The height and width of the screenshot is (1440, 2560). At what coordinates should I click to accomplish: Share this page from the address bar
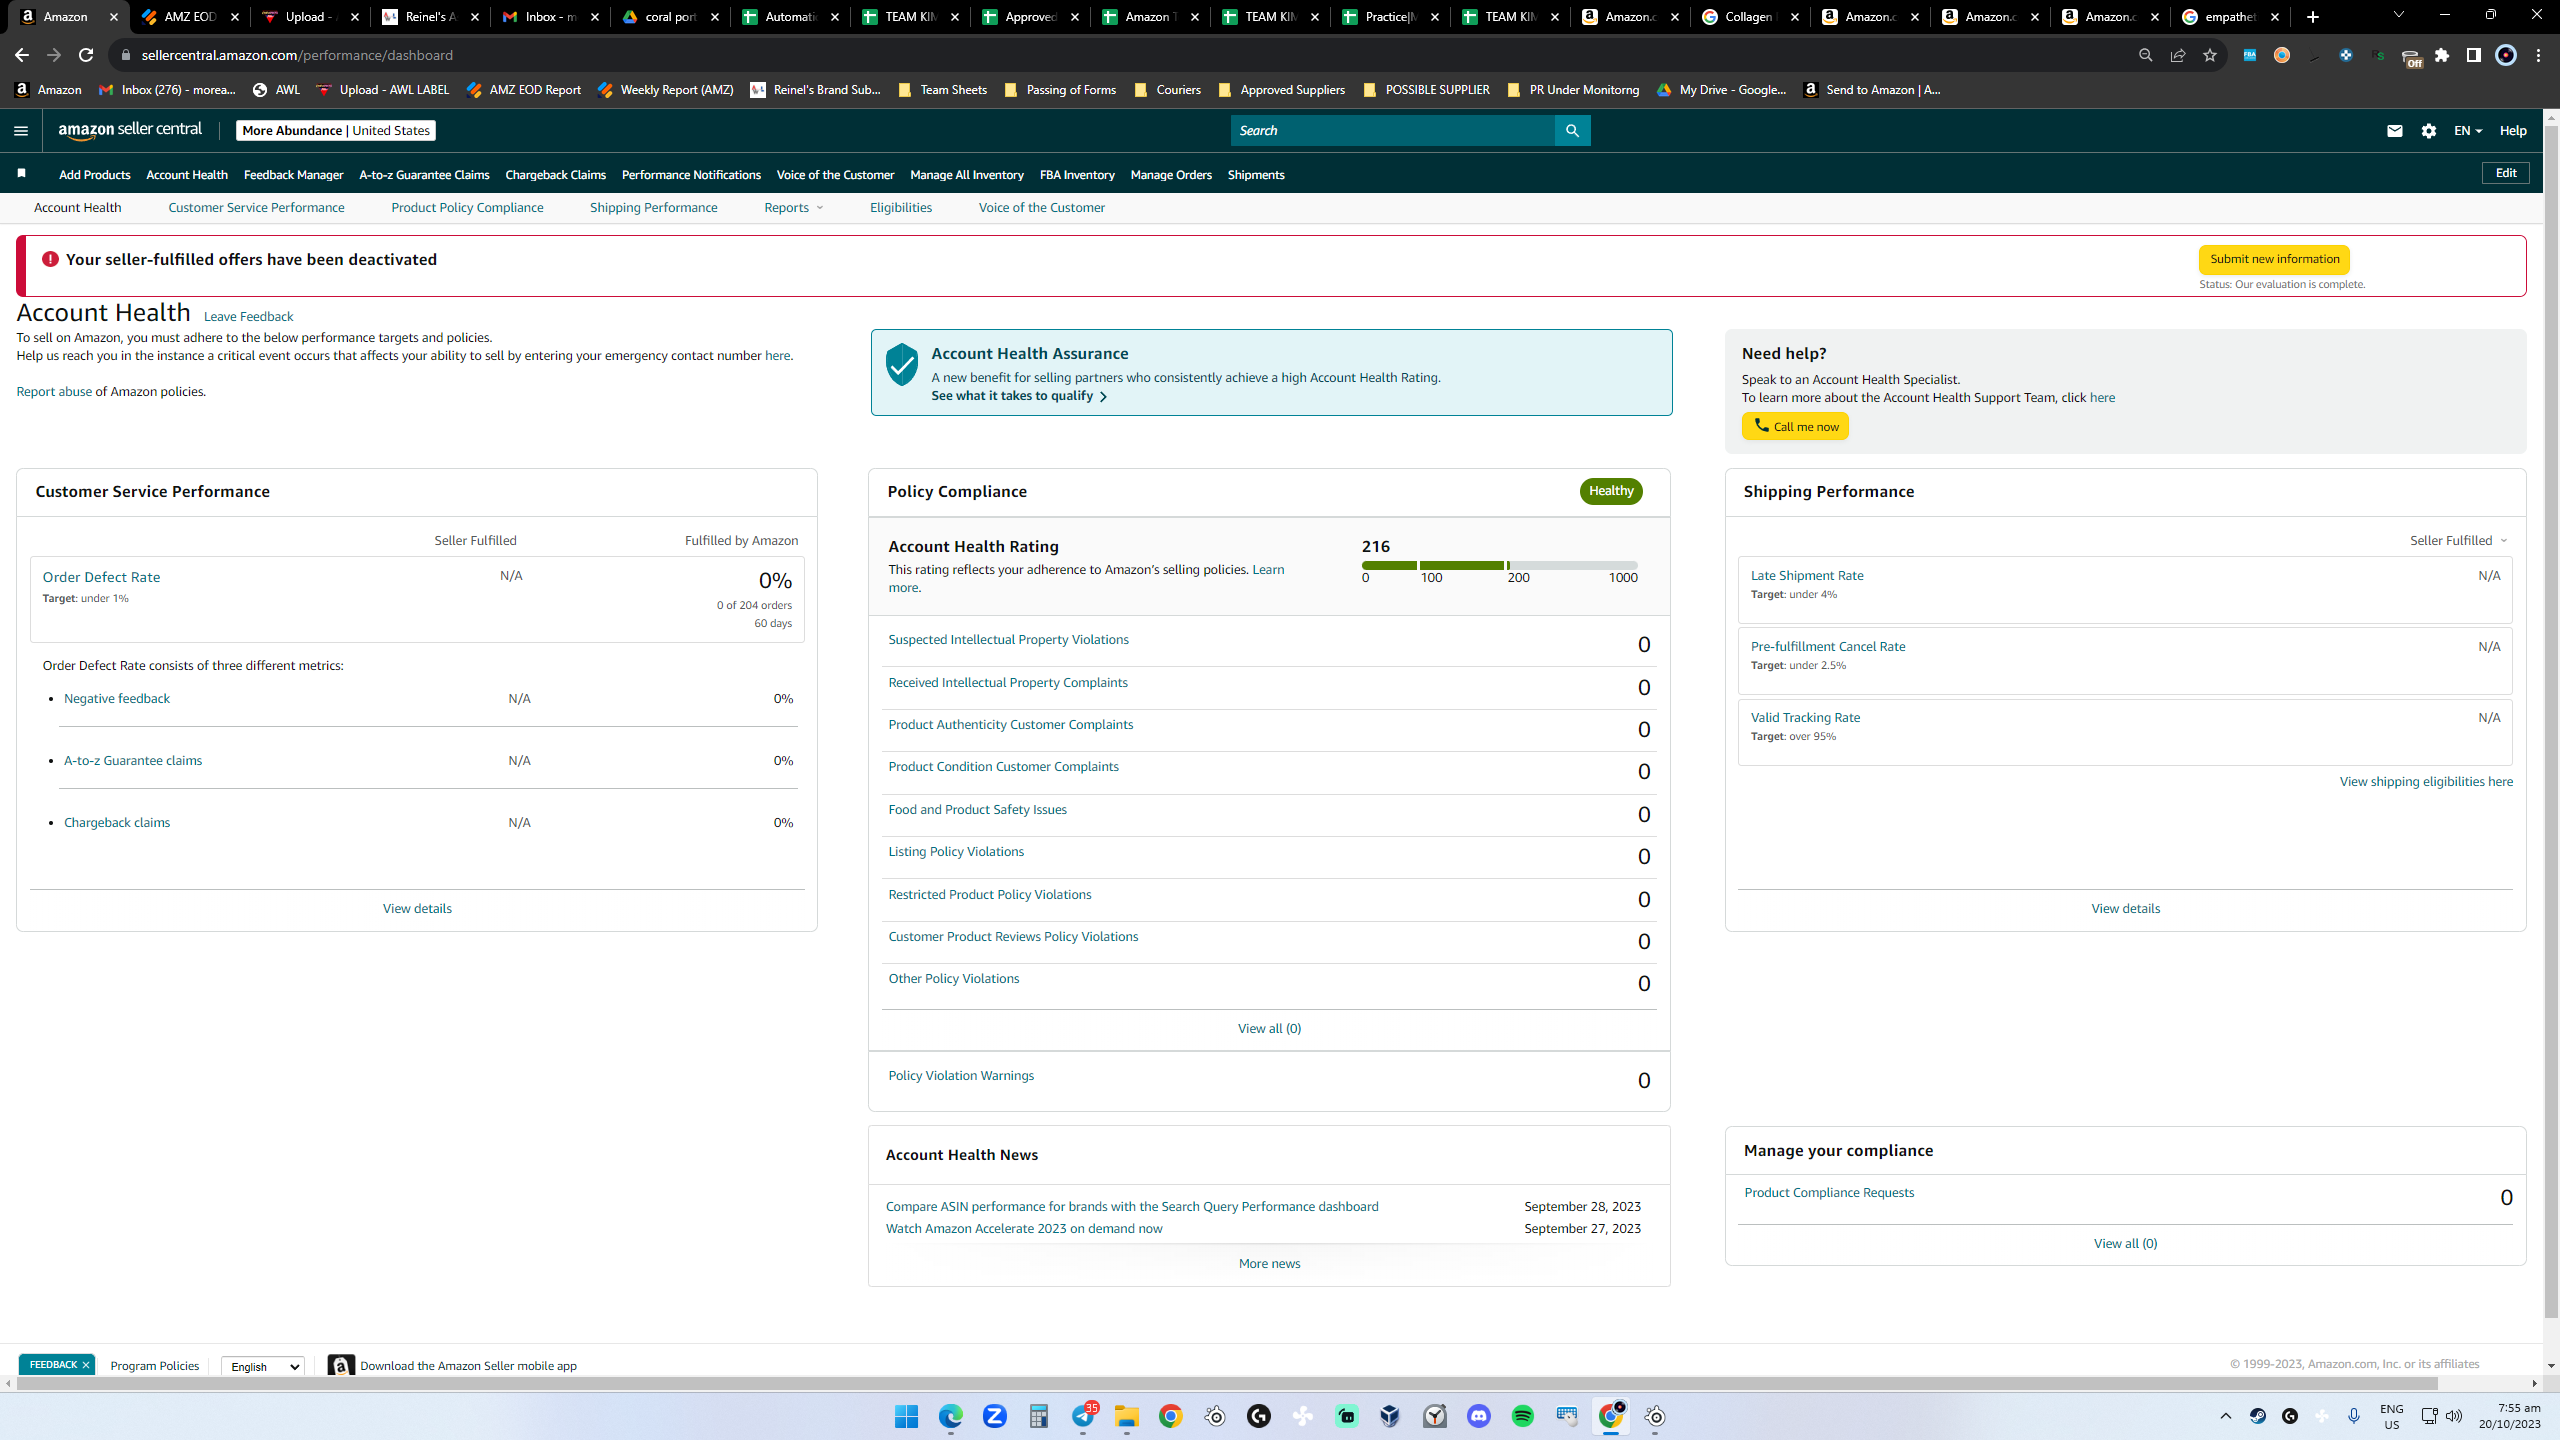click(x=2177, y=55)
